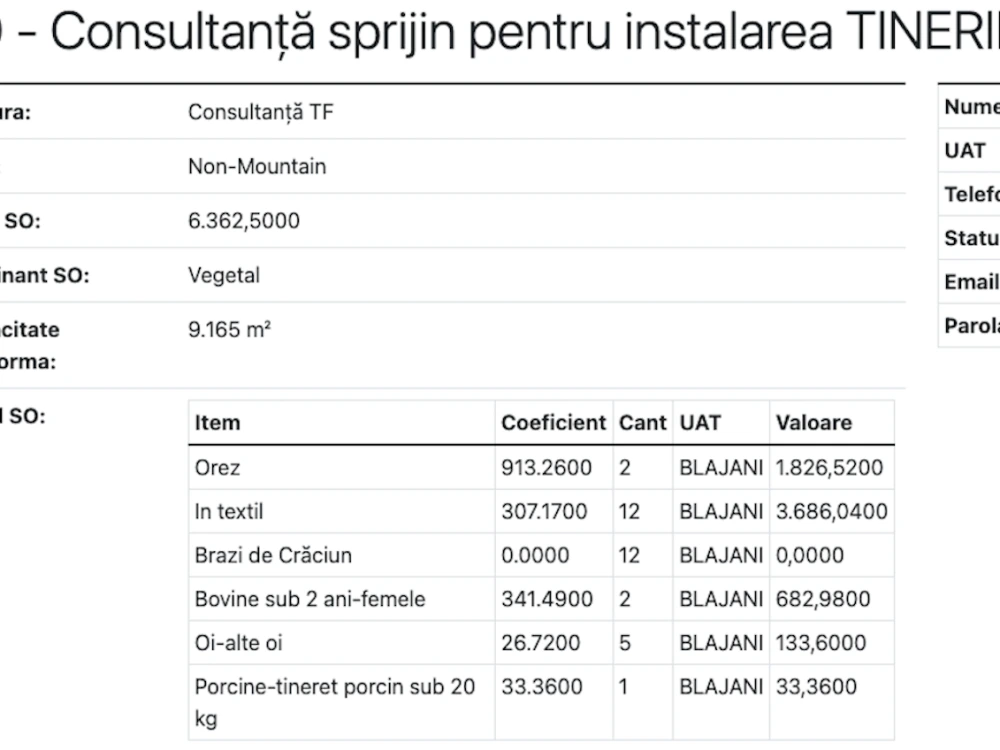1000x750 pixels.
Task: Click the coefficient 26.7200
Action: (540, 643)
